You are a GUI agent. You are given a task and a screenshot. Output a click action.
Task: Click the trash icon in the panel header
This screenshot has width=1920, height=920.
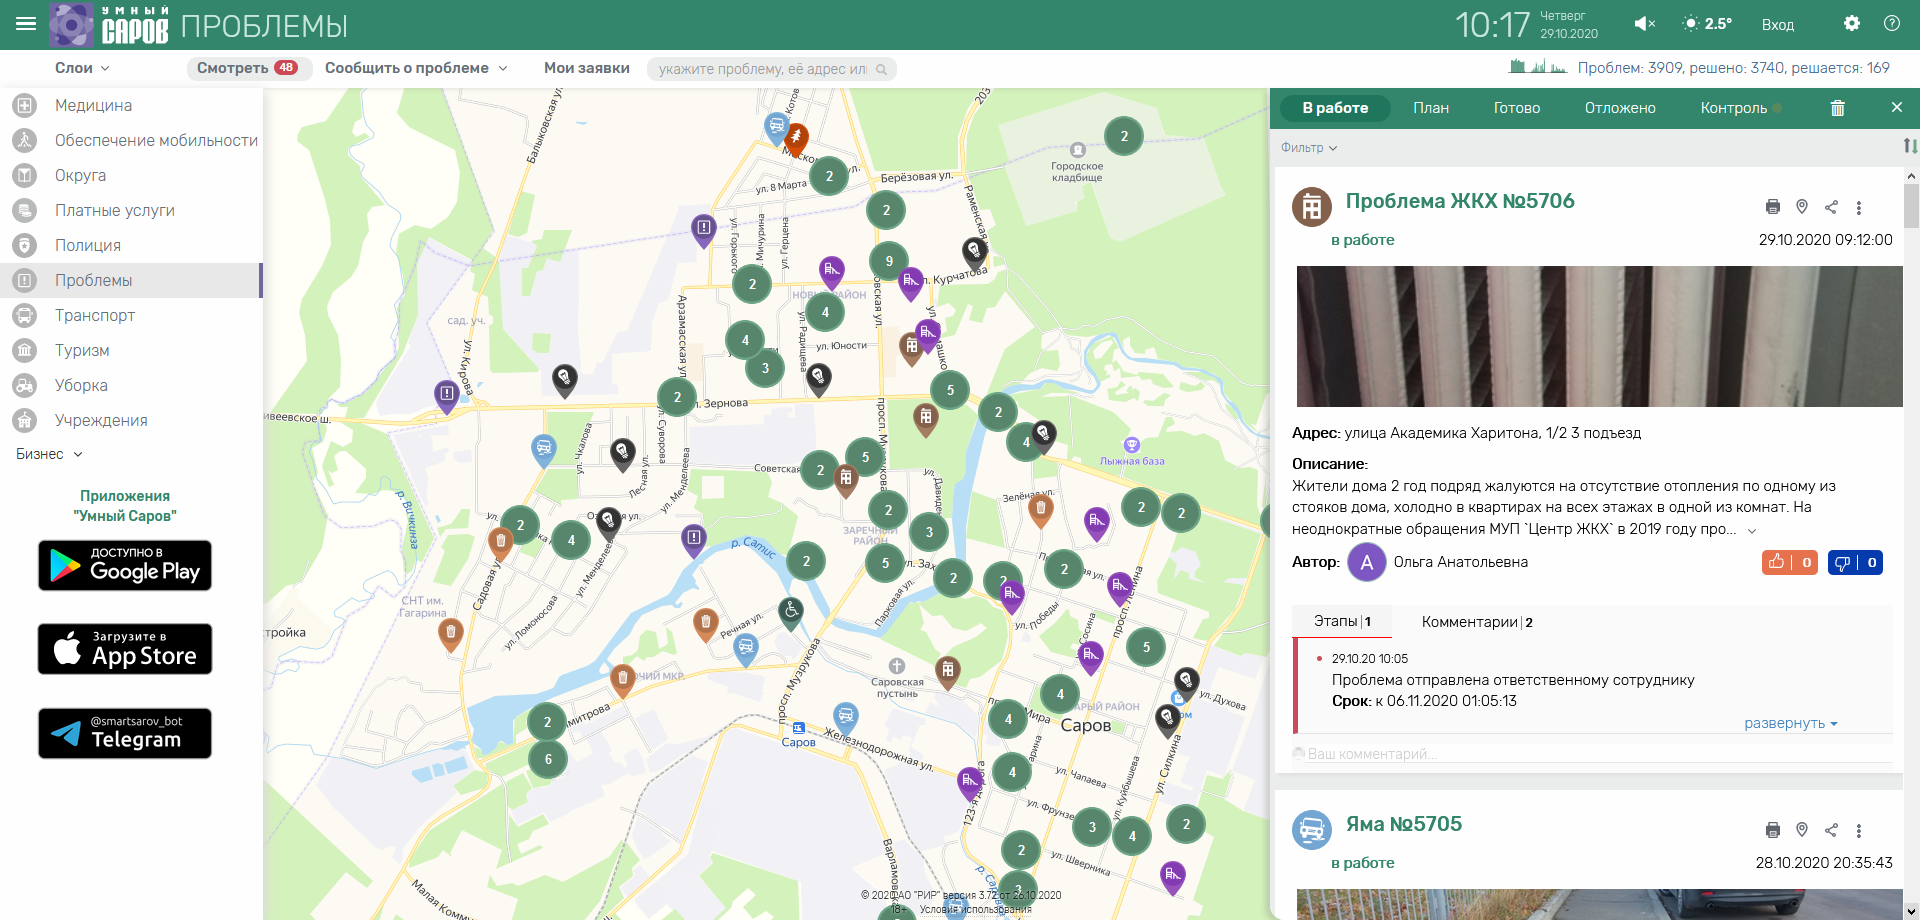pos(1837,108)
